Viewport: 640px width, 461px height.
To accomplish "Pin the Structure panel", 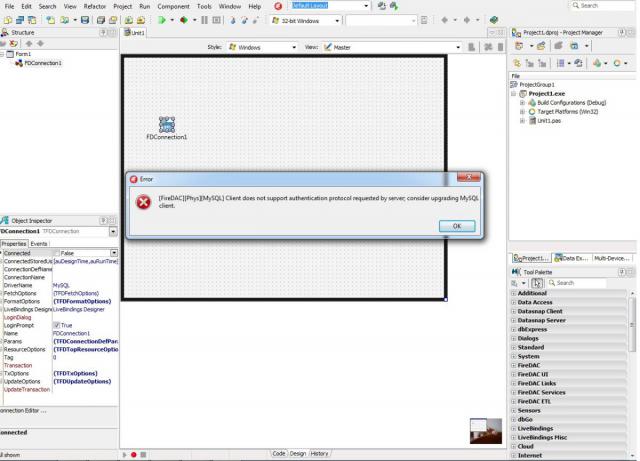I will point(103,32).
